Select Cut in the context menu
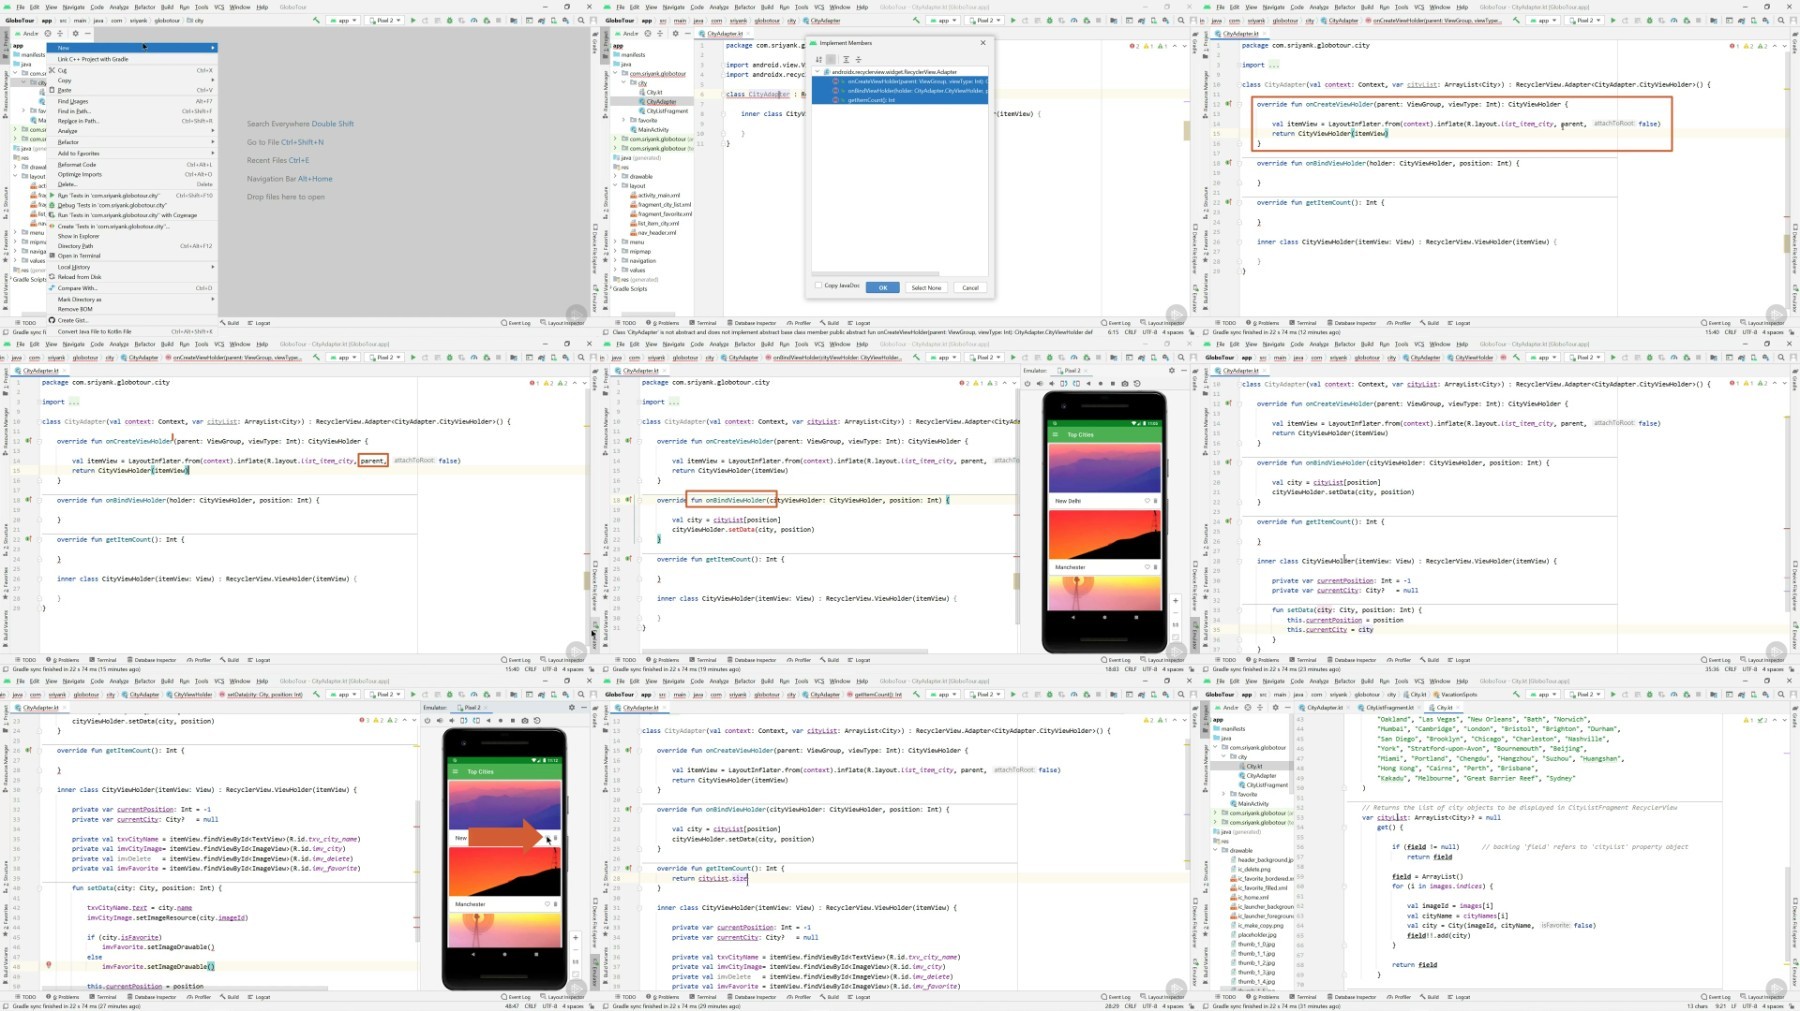 tap(62, 70)
